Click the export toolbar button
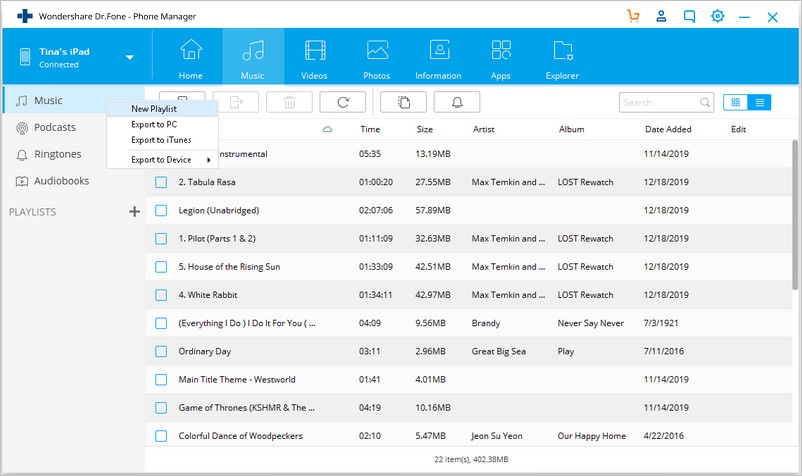The height and width of the screenshot is (476, 802). pos(236,102)
